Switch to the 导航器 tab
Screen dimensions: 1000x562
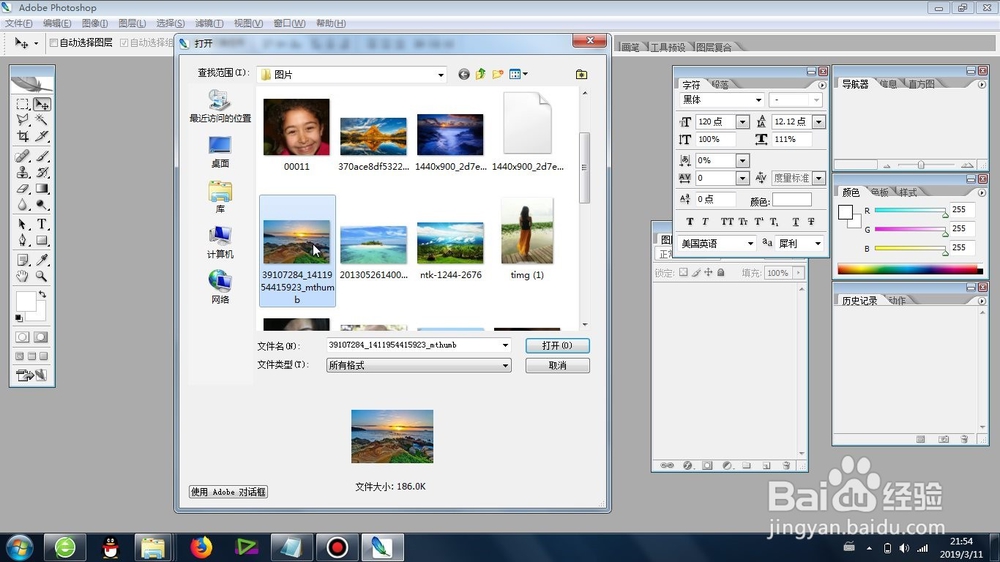[855, 84]
